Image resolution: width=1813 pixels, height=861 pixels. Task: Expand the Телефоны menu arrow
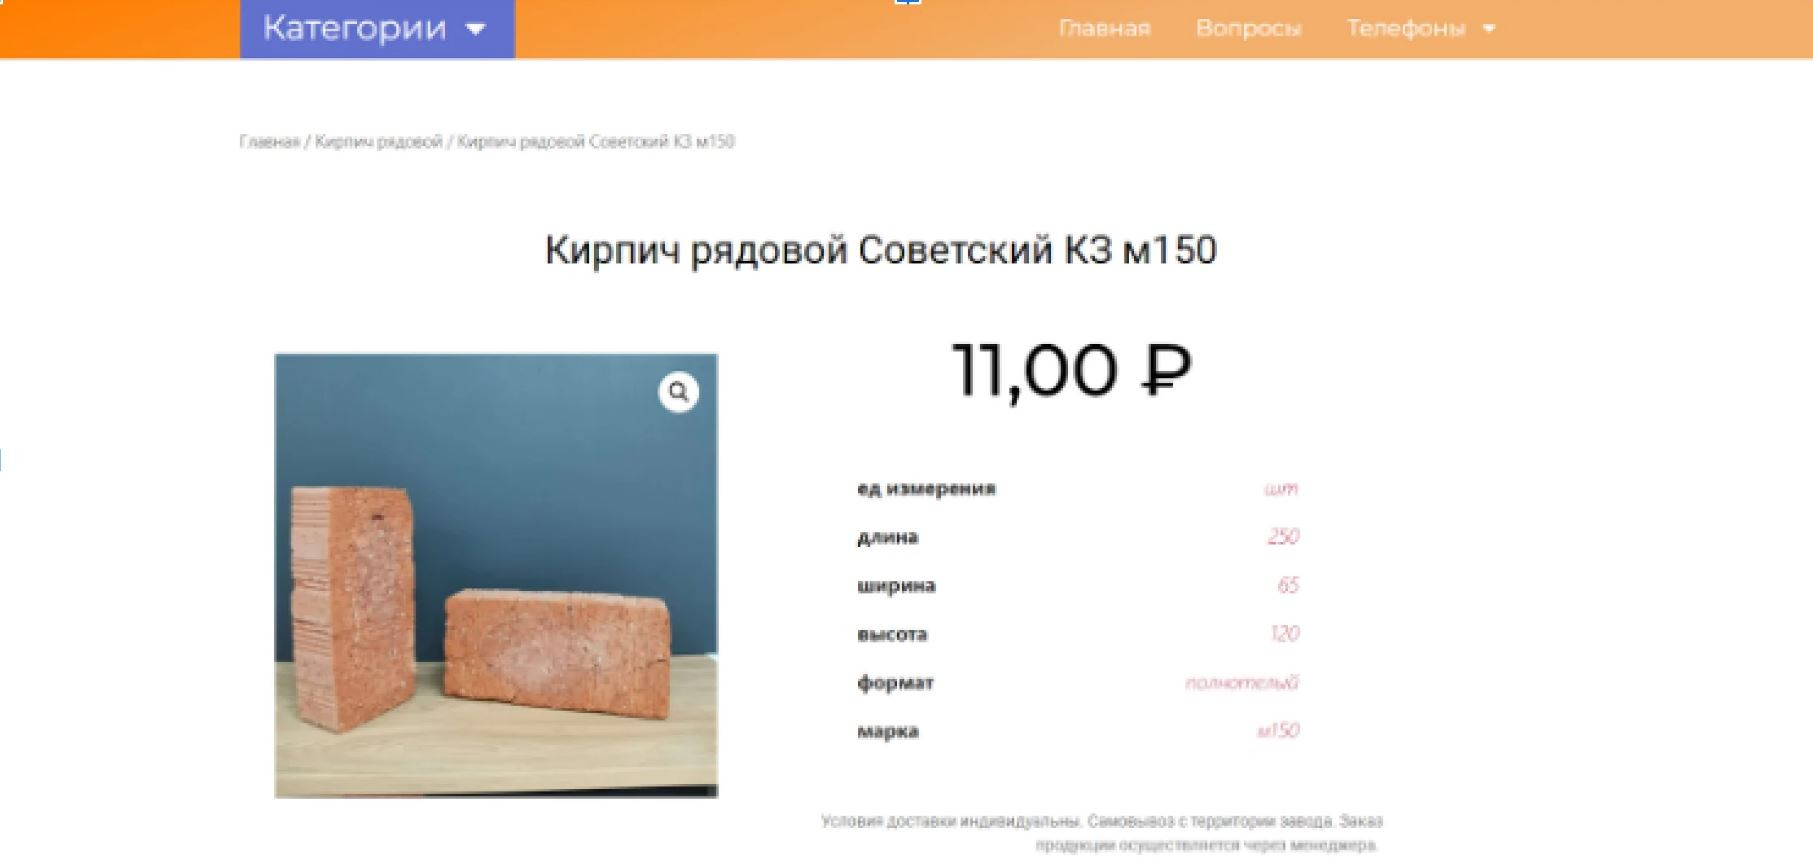point(1489,29)
